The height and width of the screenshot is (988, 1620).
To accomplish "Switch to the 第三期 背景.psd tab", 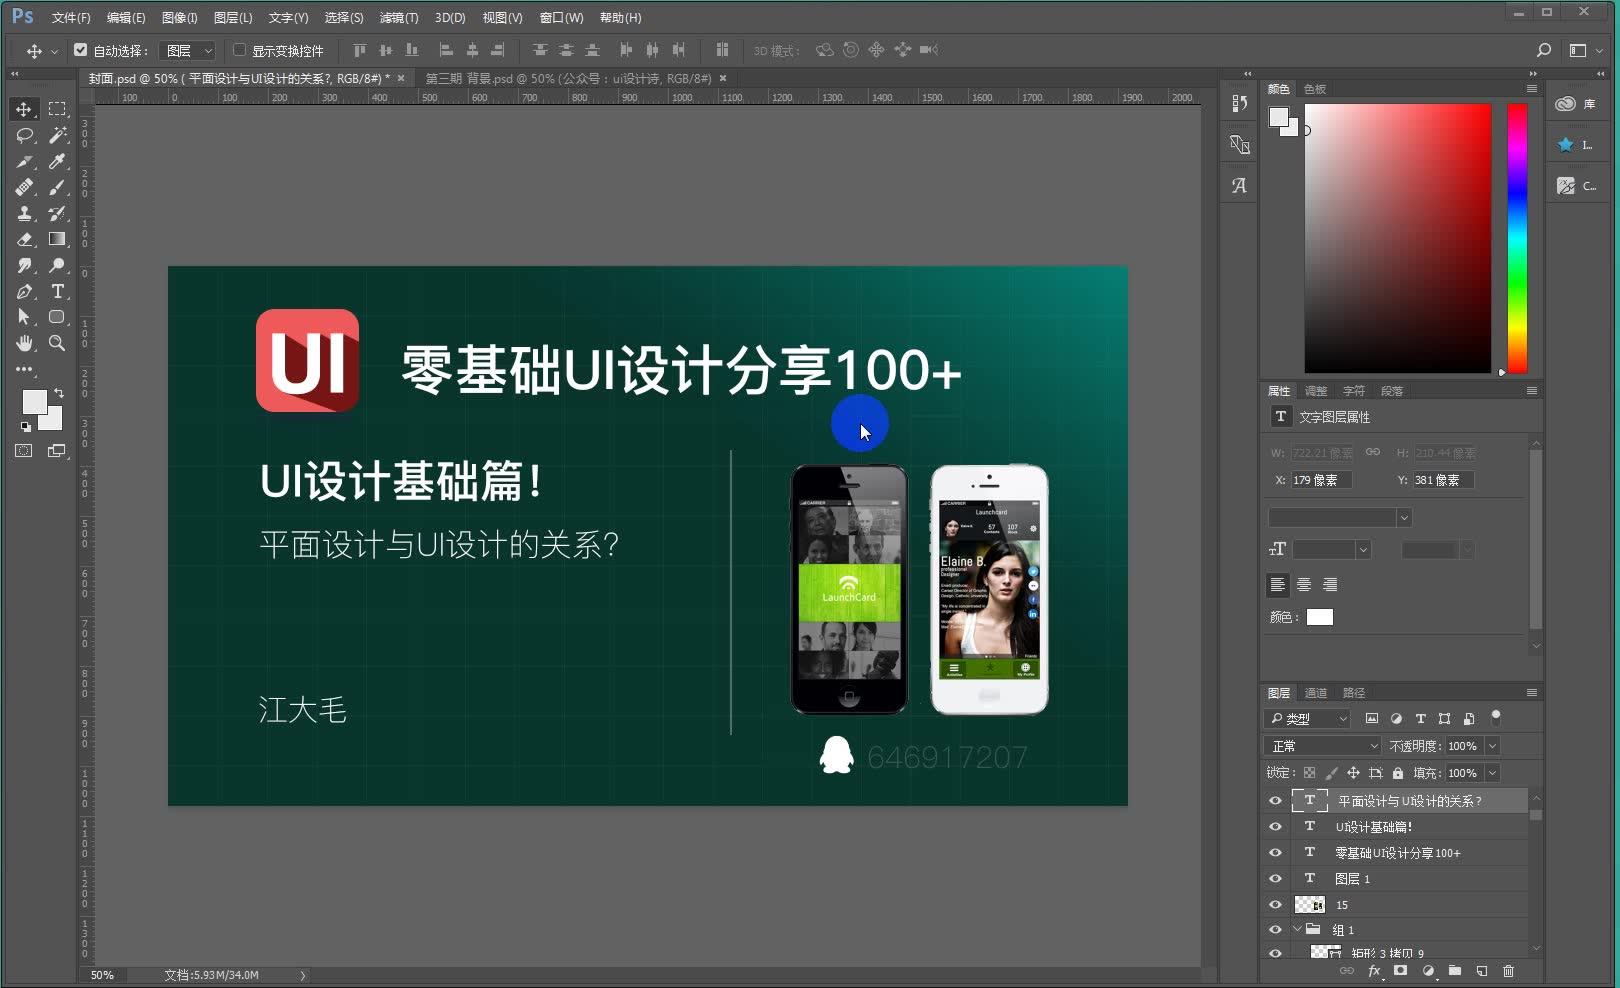I will (569, 78).
